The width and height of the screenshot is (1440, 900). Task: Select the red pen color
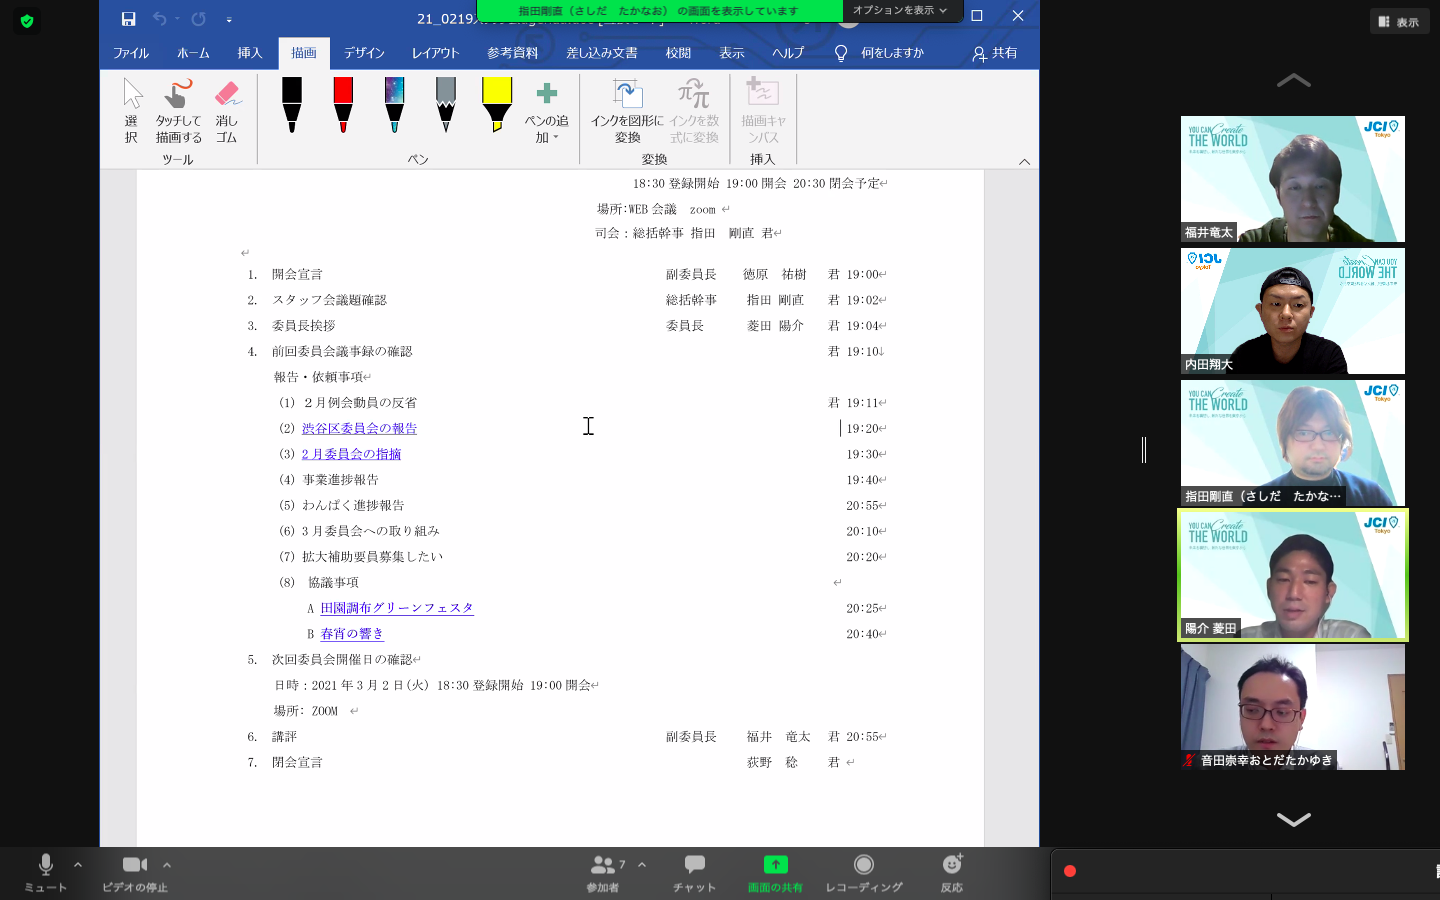[343, 104]
